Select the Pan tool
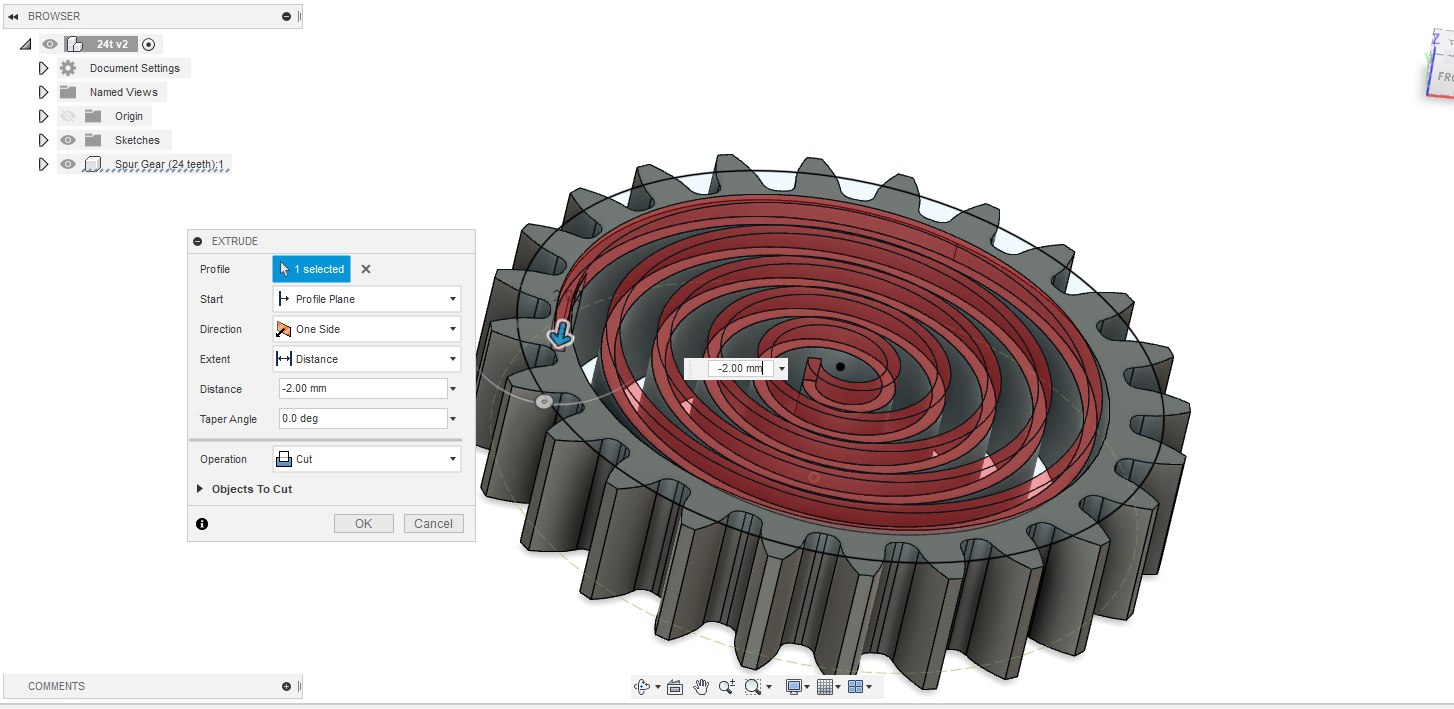Viewport: 1454px width, 709px height. coord(701,686)
